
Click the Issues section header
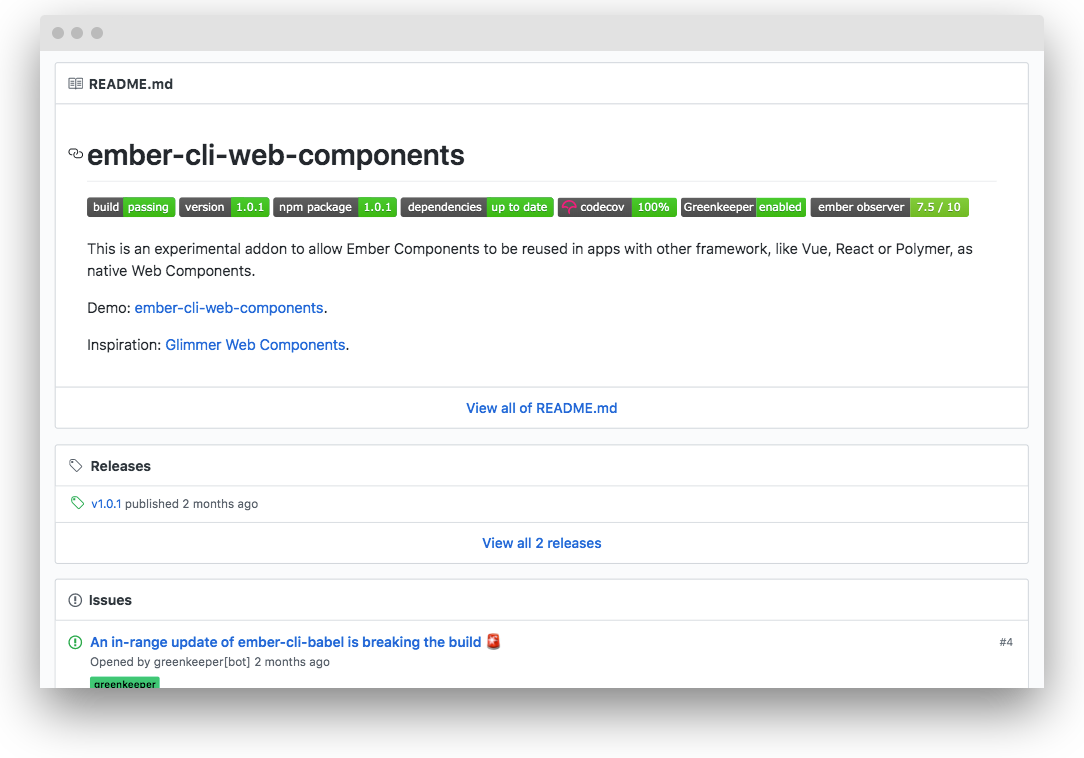pyautogui.click(x=110, y=600)
